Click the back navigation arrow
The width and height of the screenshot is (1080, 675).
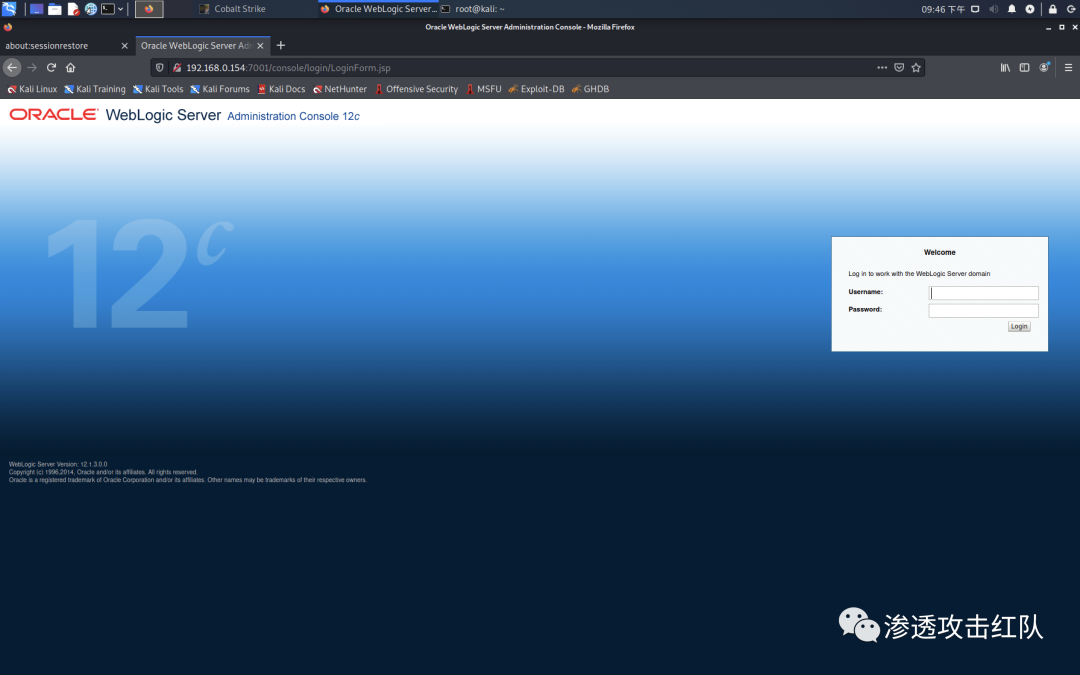pyautogui.click(x=12, y=68)
